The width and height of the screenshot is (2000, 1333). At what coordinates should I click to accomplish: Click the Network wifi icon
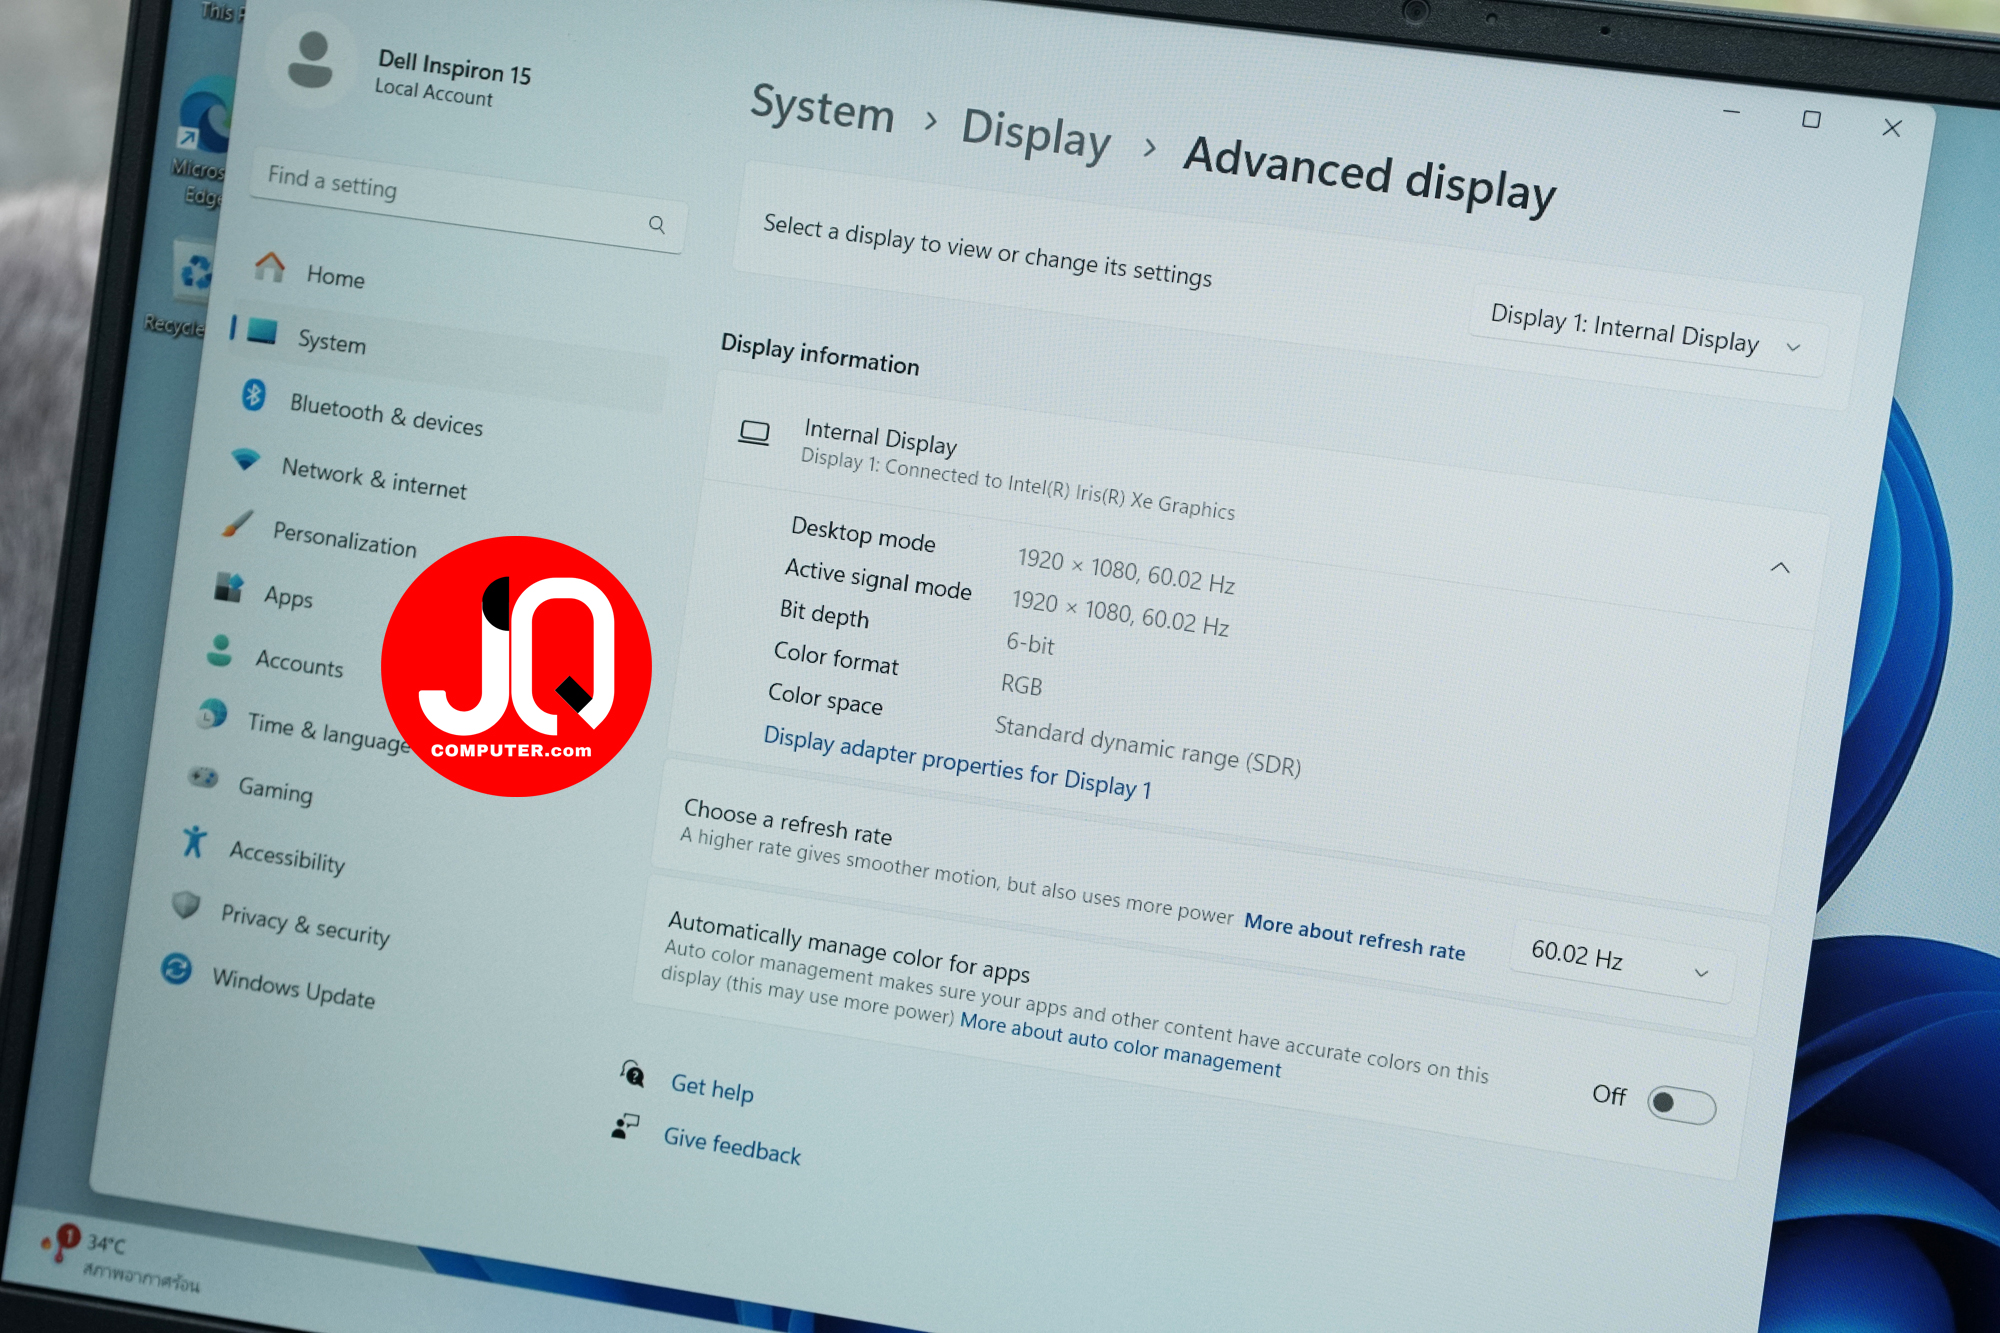click(245, 459)
